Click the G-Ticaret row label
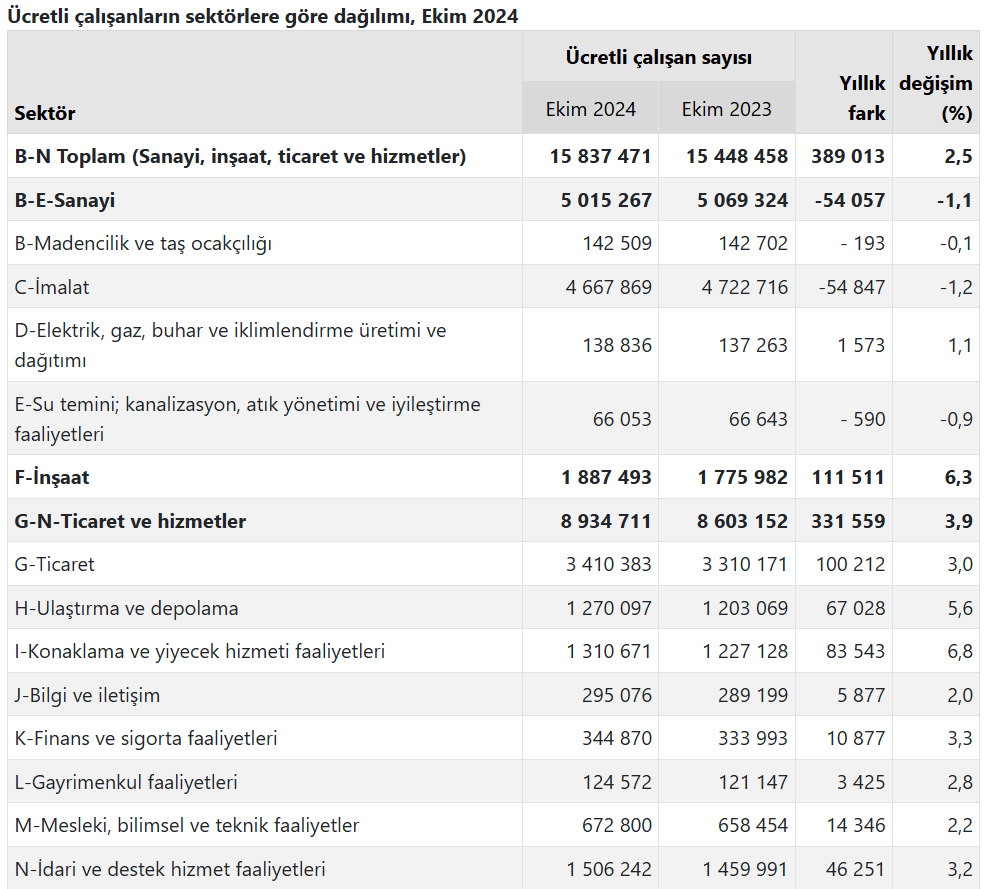This screenshot has height=889, width=984. (54, 565)
